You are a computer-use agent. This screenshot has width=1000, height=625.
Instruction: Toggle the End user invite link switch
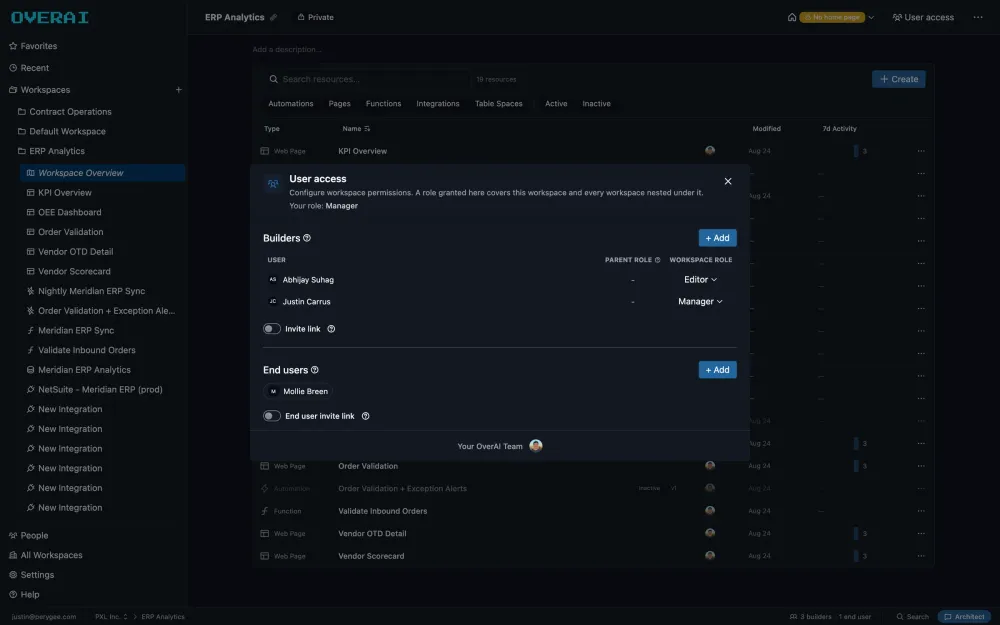(272, 416)
